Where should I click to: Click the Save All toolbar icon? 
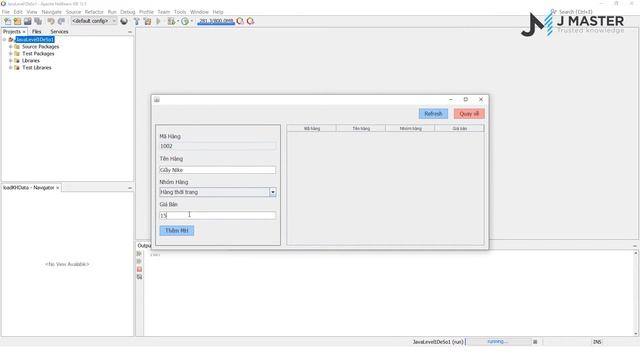[x=38, y=21]
